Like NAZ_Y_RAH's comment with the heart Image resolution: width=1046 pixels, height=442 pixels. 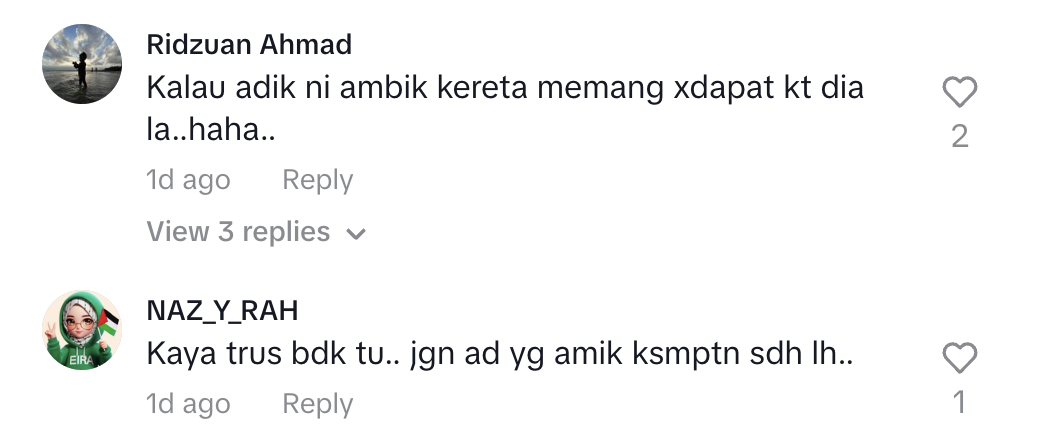(959, 358)
